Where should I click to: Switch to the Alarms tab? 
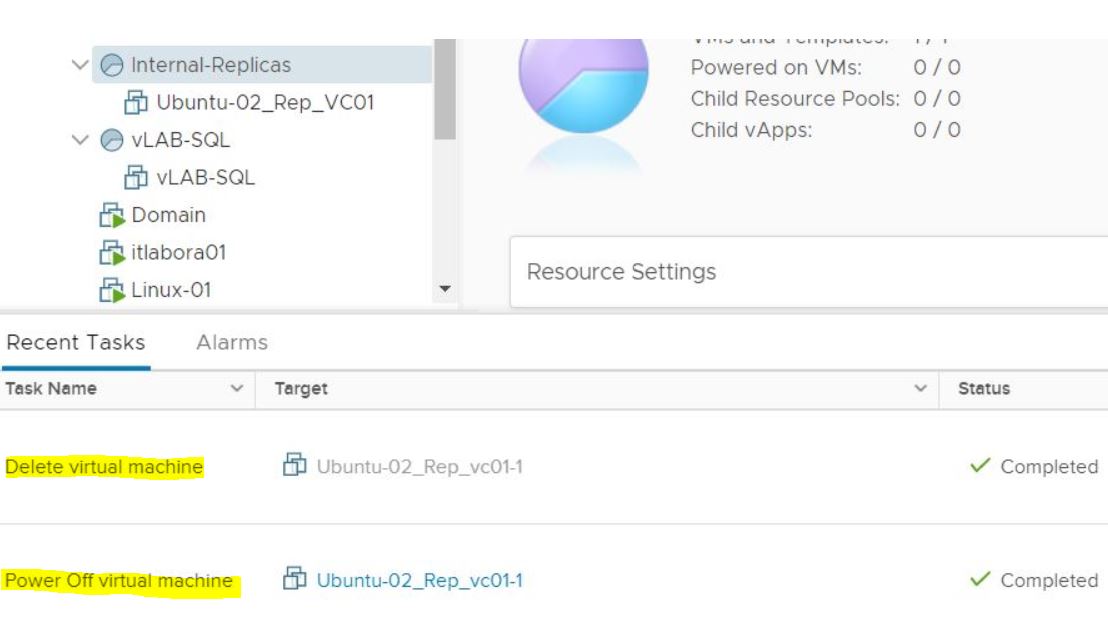[x=232, y=342]
